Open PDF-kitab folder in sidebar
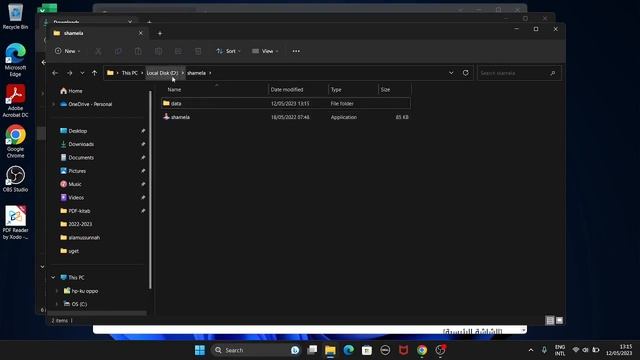 click(x=75, y=211)
